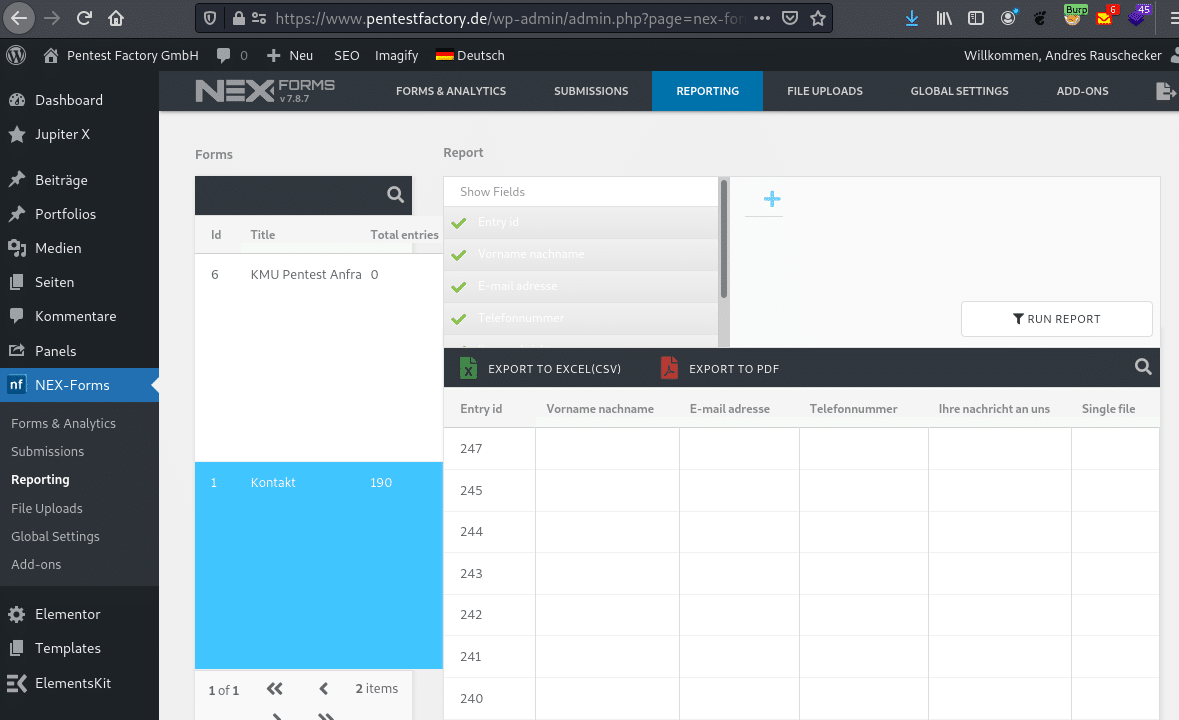Open the library icon in toolbar
This screenshot has height=720, width=1179.
(944, 18)
